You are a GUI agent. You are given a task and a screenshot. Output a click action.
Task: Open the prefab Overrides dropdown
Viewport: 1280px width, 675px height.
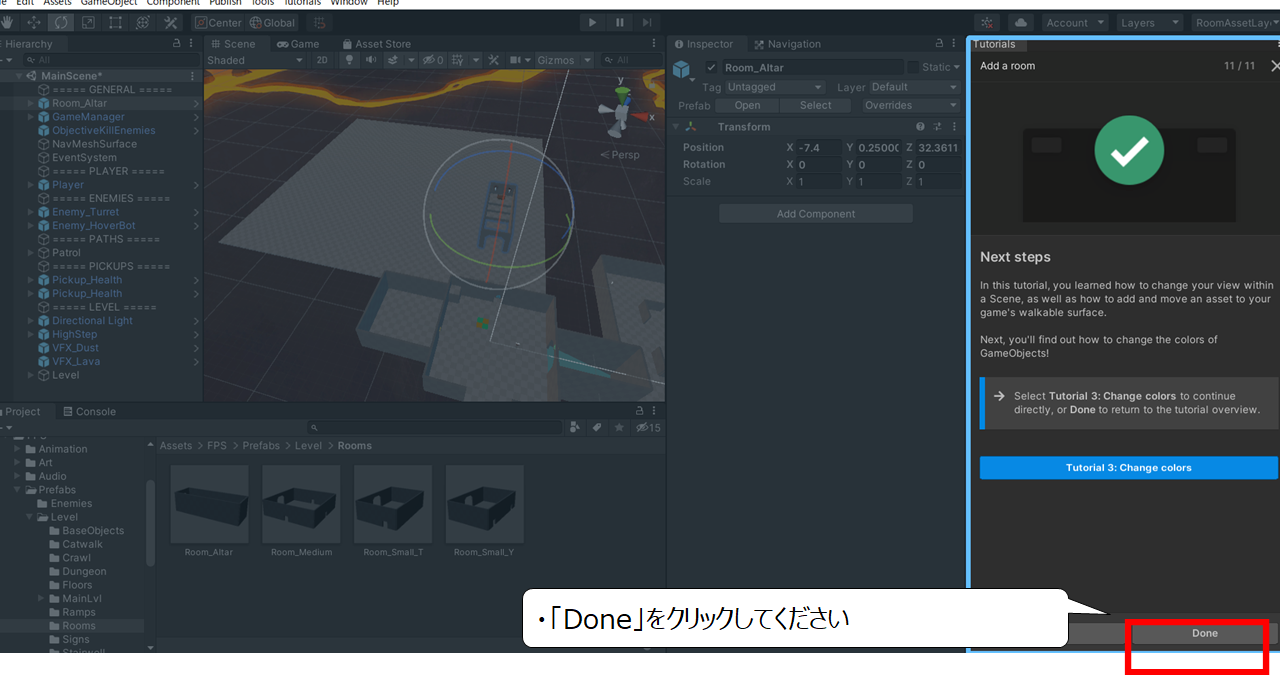[910, 105]
